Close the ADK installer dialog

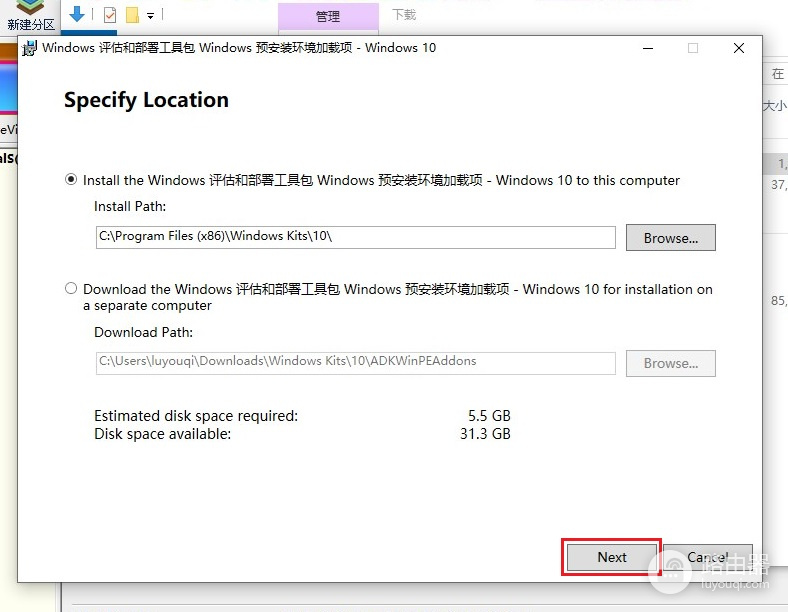(738, 48)
